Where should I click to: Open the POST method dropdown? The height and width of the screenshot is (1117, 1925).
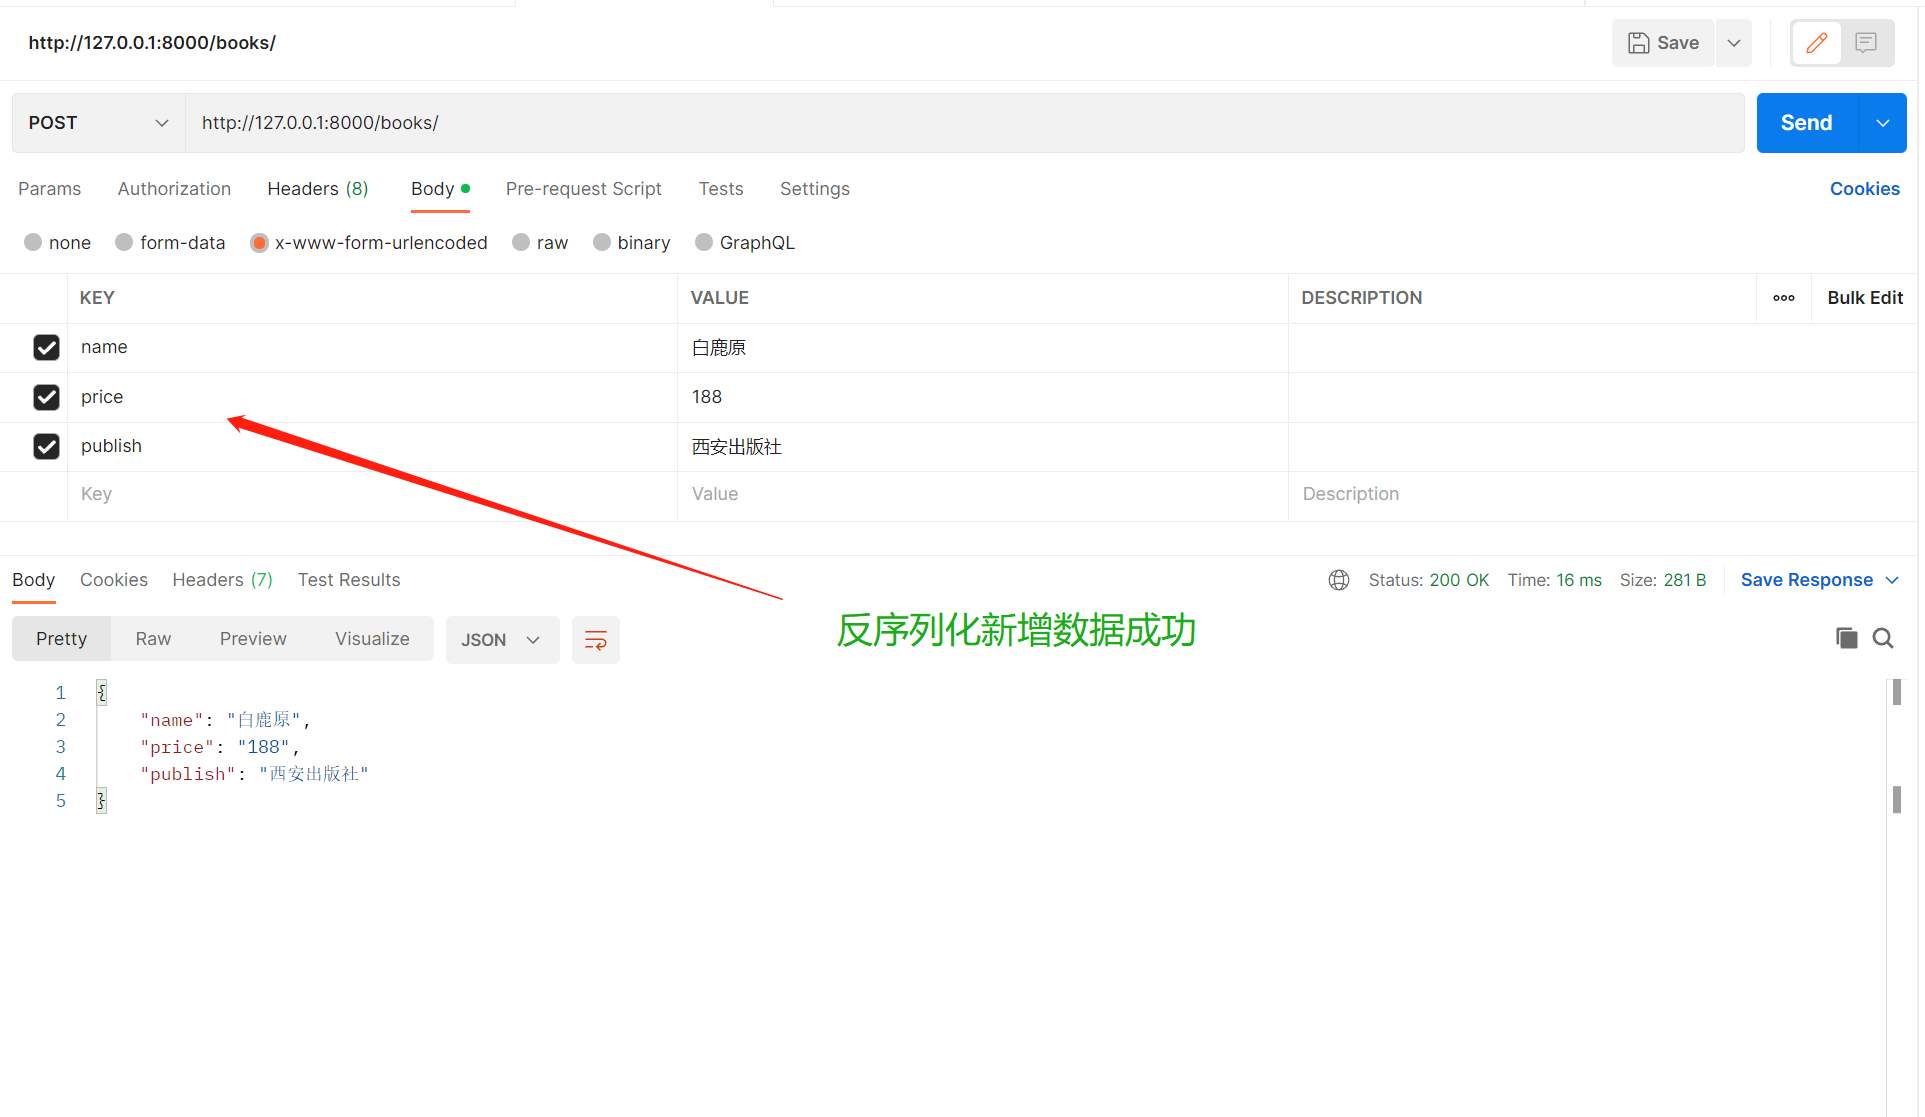(98, 123)
